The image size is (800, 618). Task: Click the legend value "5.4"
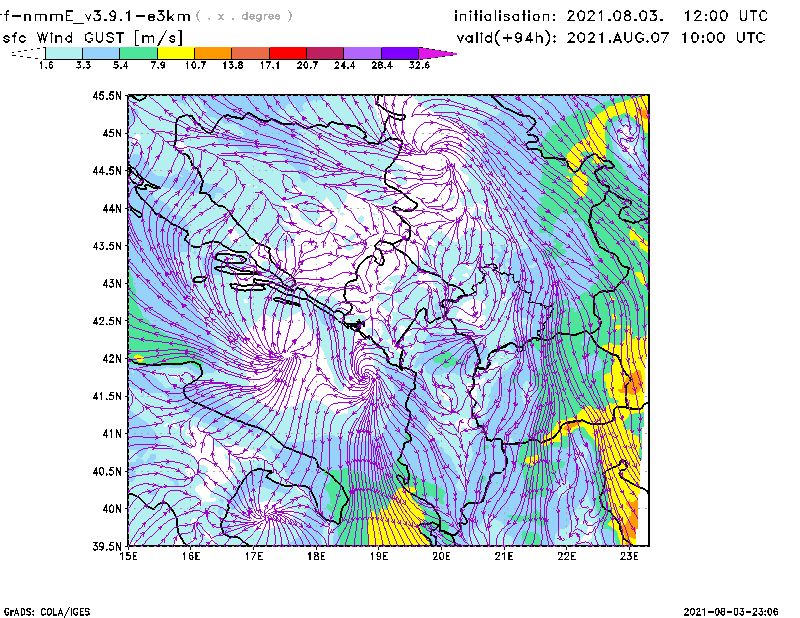click(120, 65)
